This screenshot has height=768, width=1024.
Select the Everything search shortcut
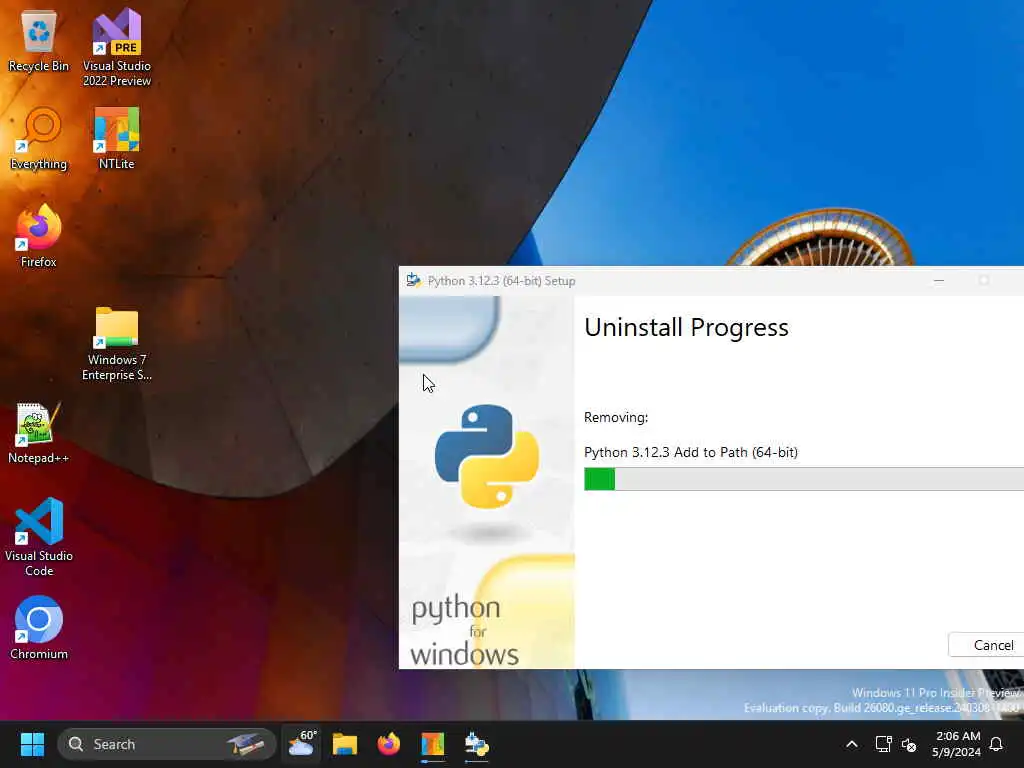tap(39, 139)
